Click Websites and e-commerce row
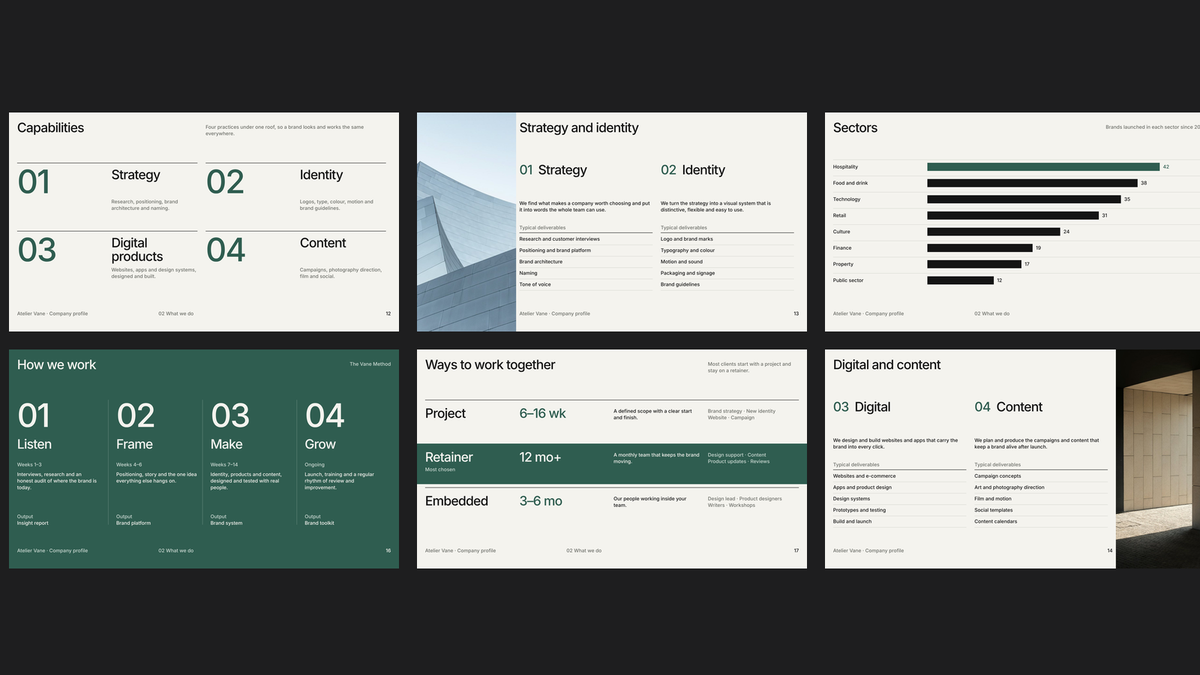This screenshot has width=1200, height=675. coord(900,476)
